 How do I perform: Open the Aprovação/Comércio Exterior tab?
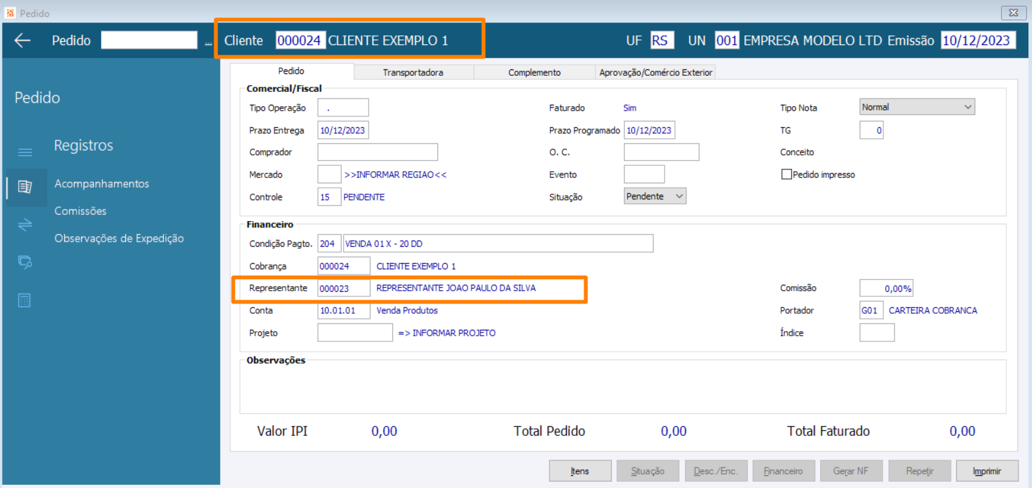pyautogui.click(x=656, y=72)
